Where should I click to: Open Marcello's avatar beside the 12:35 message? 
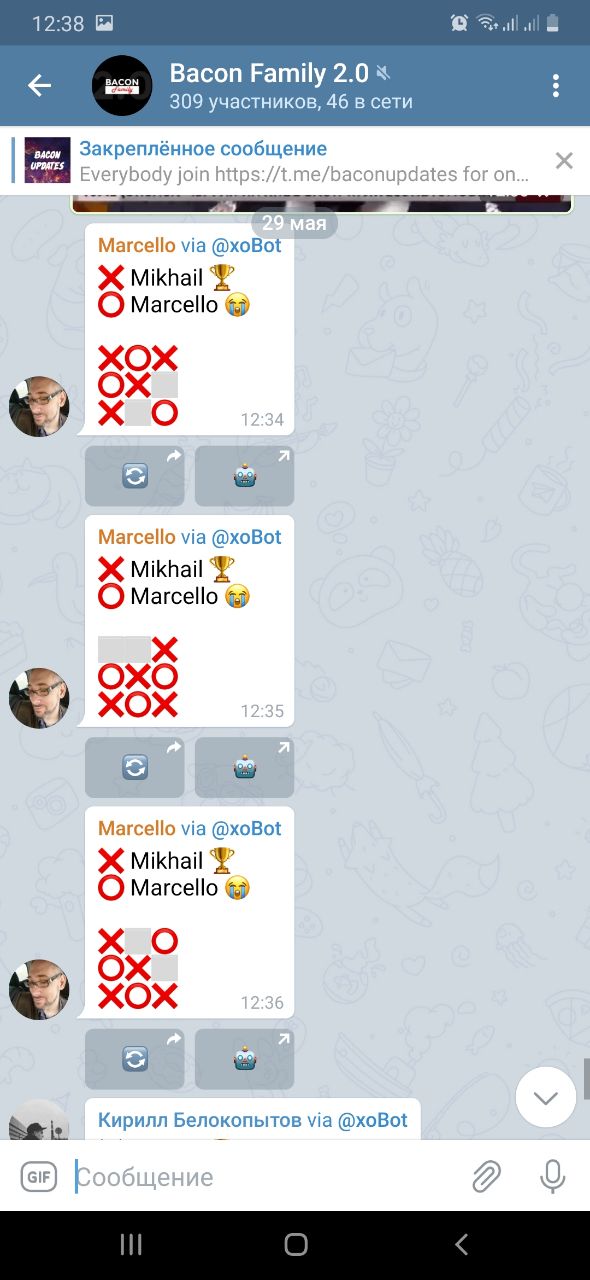pos(39,698)
